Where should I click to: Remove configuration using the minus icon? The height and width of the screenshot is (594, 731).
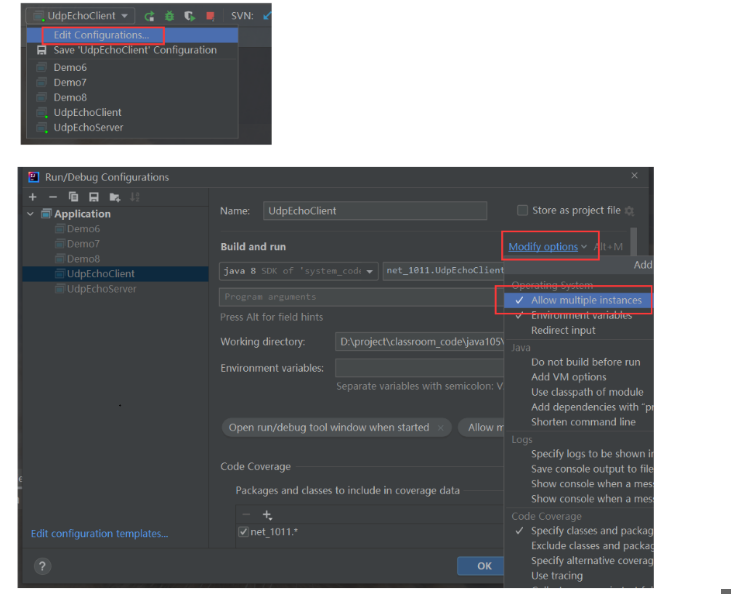pos(53,197)
